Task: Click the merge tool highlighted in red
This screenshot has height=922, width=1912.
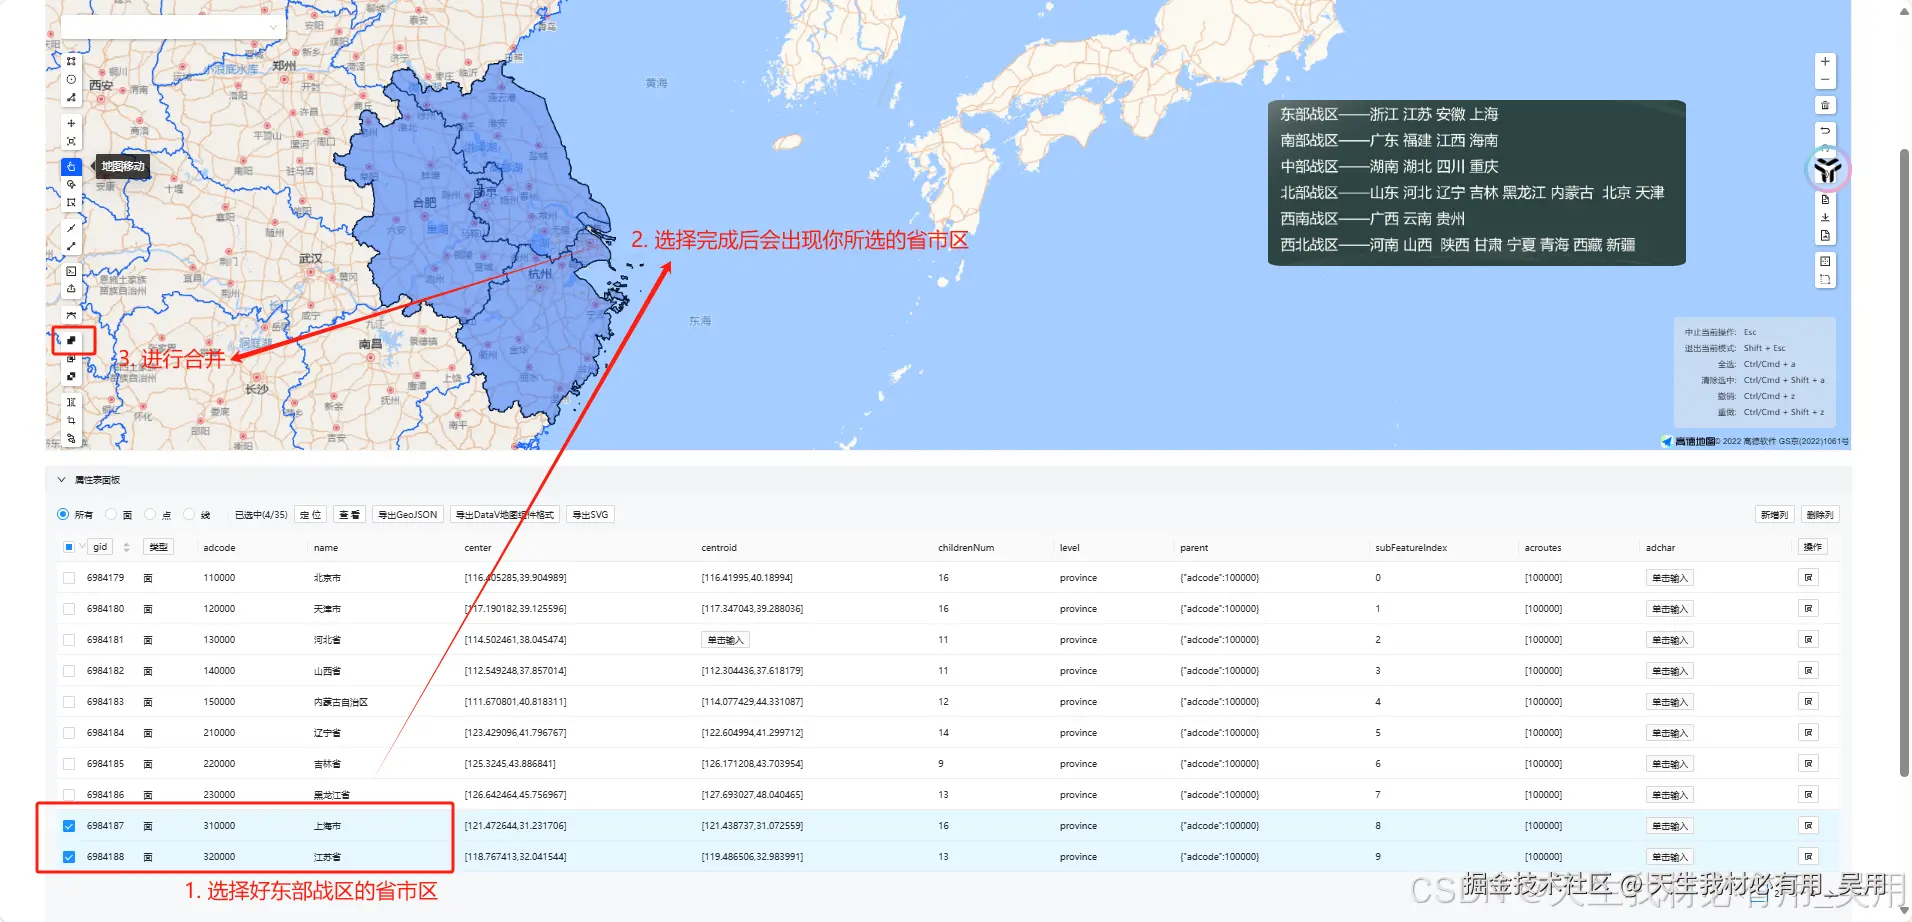Action: coord(71,339)
